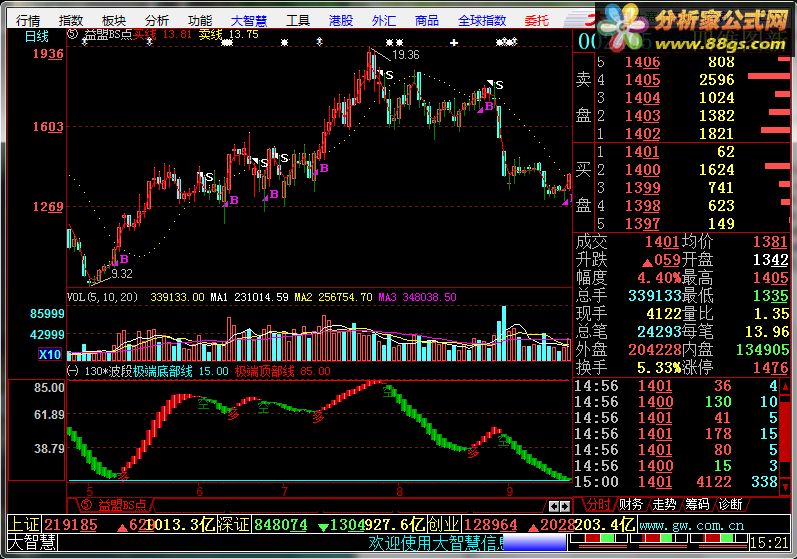
Task: Open the 商品 menu
Action: click(x=427, y=20)
